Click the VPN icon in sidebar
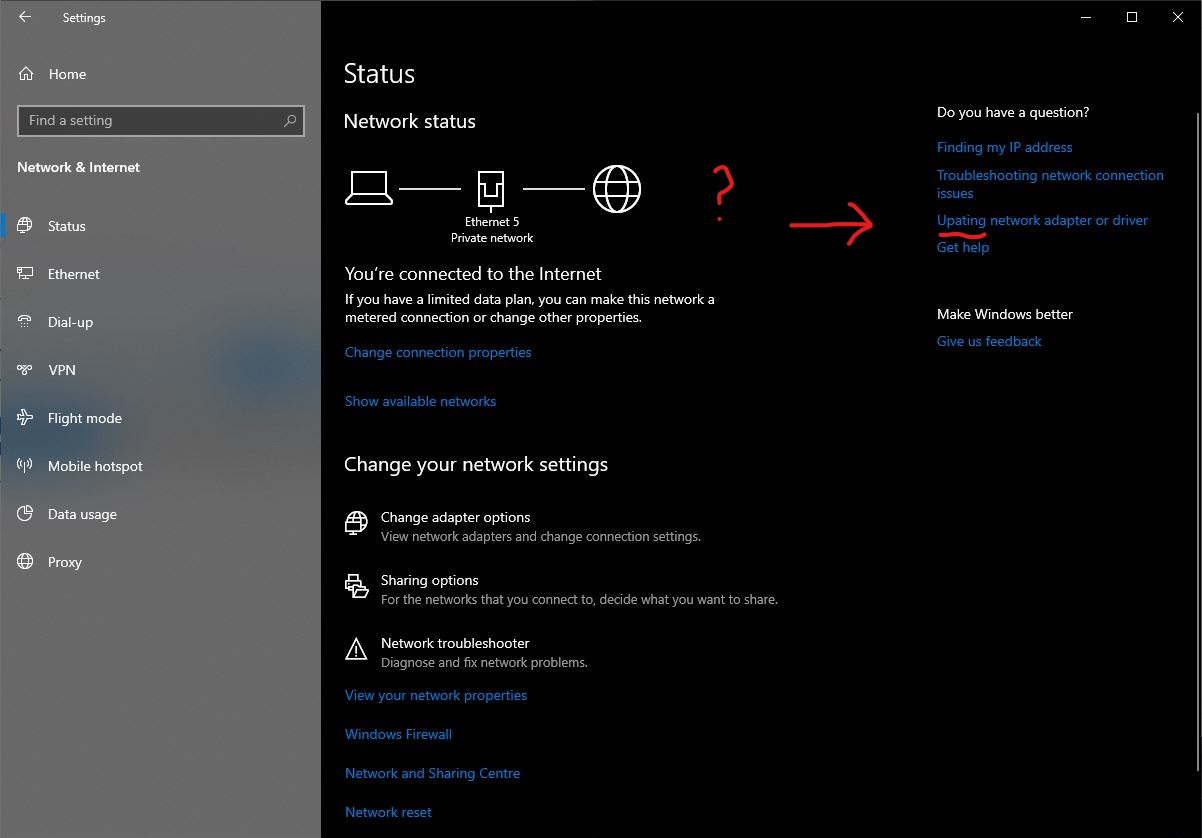The width and height of the screenshot is (1202, 838). pos(26,370)
